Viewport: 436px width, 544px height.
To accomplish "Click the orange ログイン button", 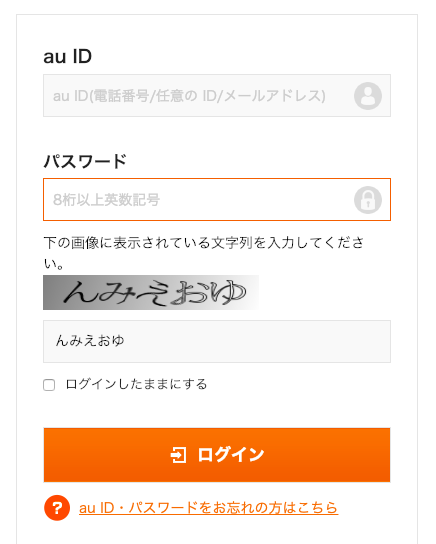I will coord(217,455).
